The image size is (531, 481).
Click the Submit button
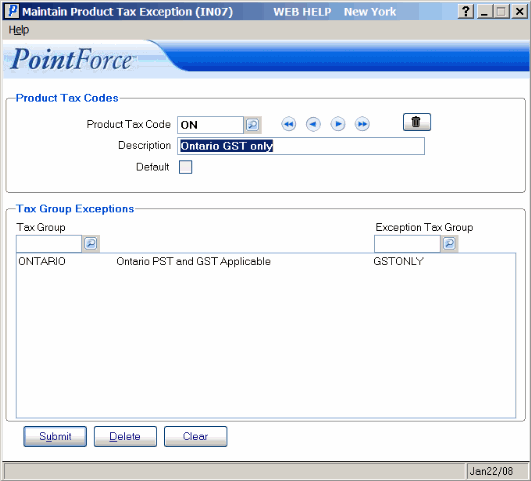point(55,436)
